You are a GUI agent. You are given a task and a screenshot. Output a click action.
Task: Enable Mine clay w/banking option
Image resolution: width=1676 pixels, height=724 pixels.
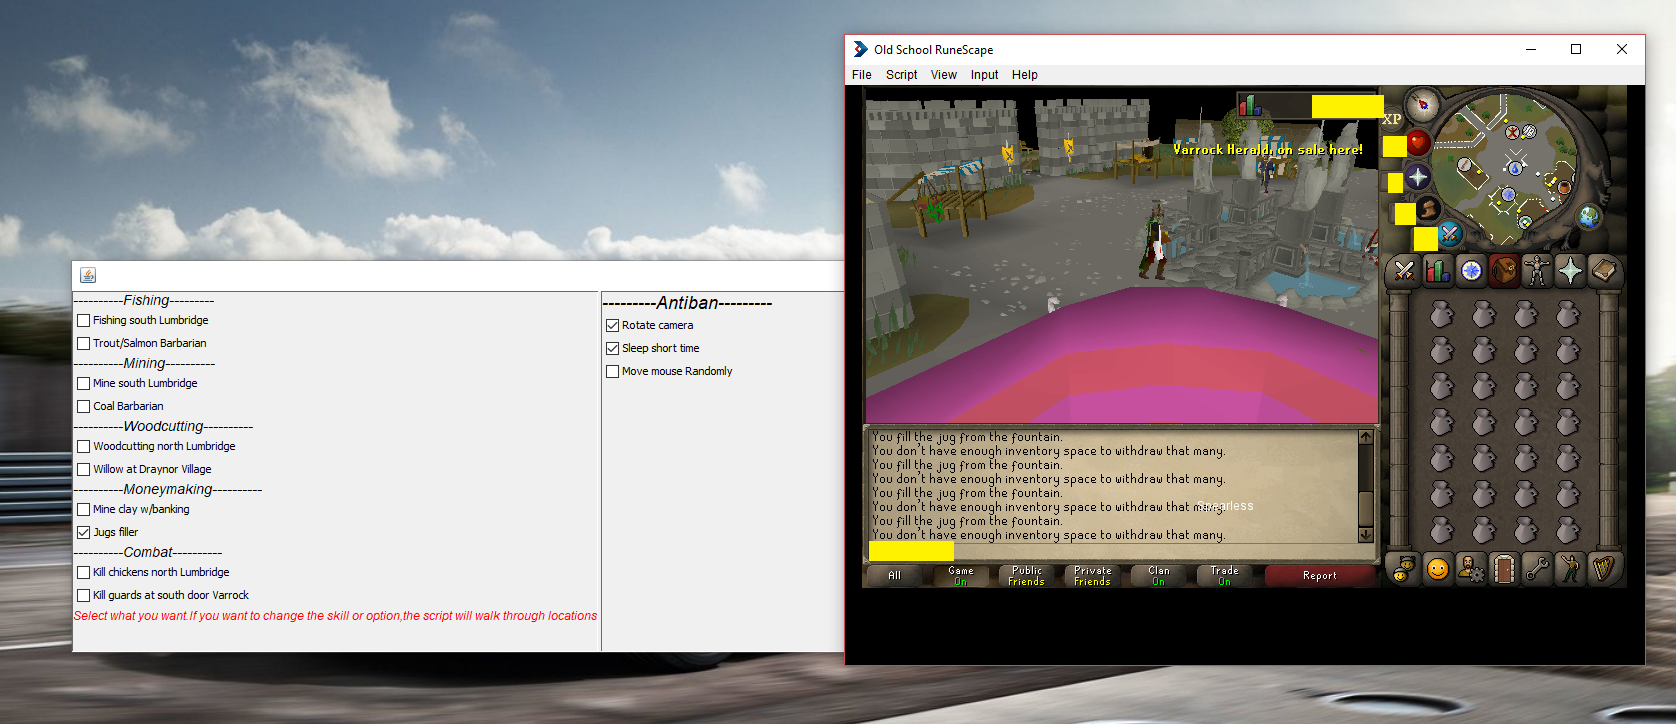tap(84, 510)
